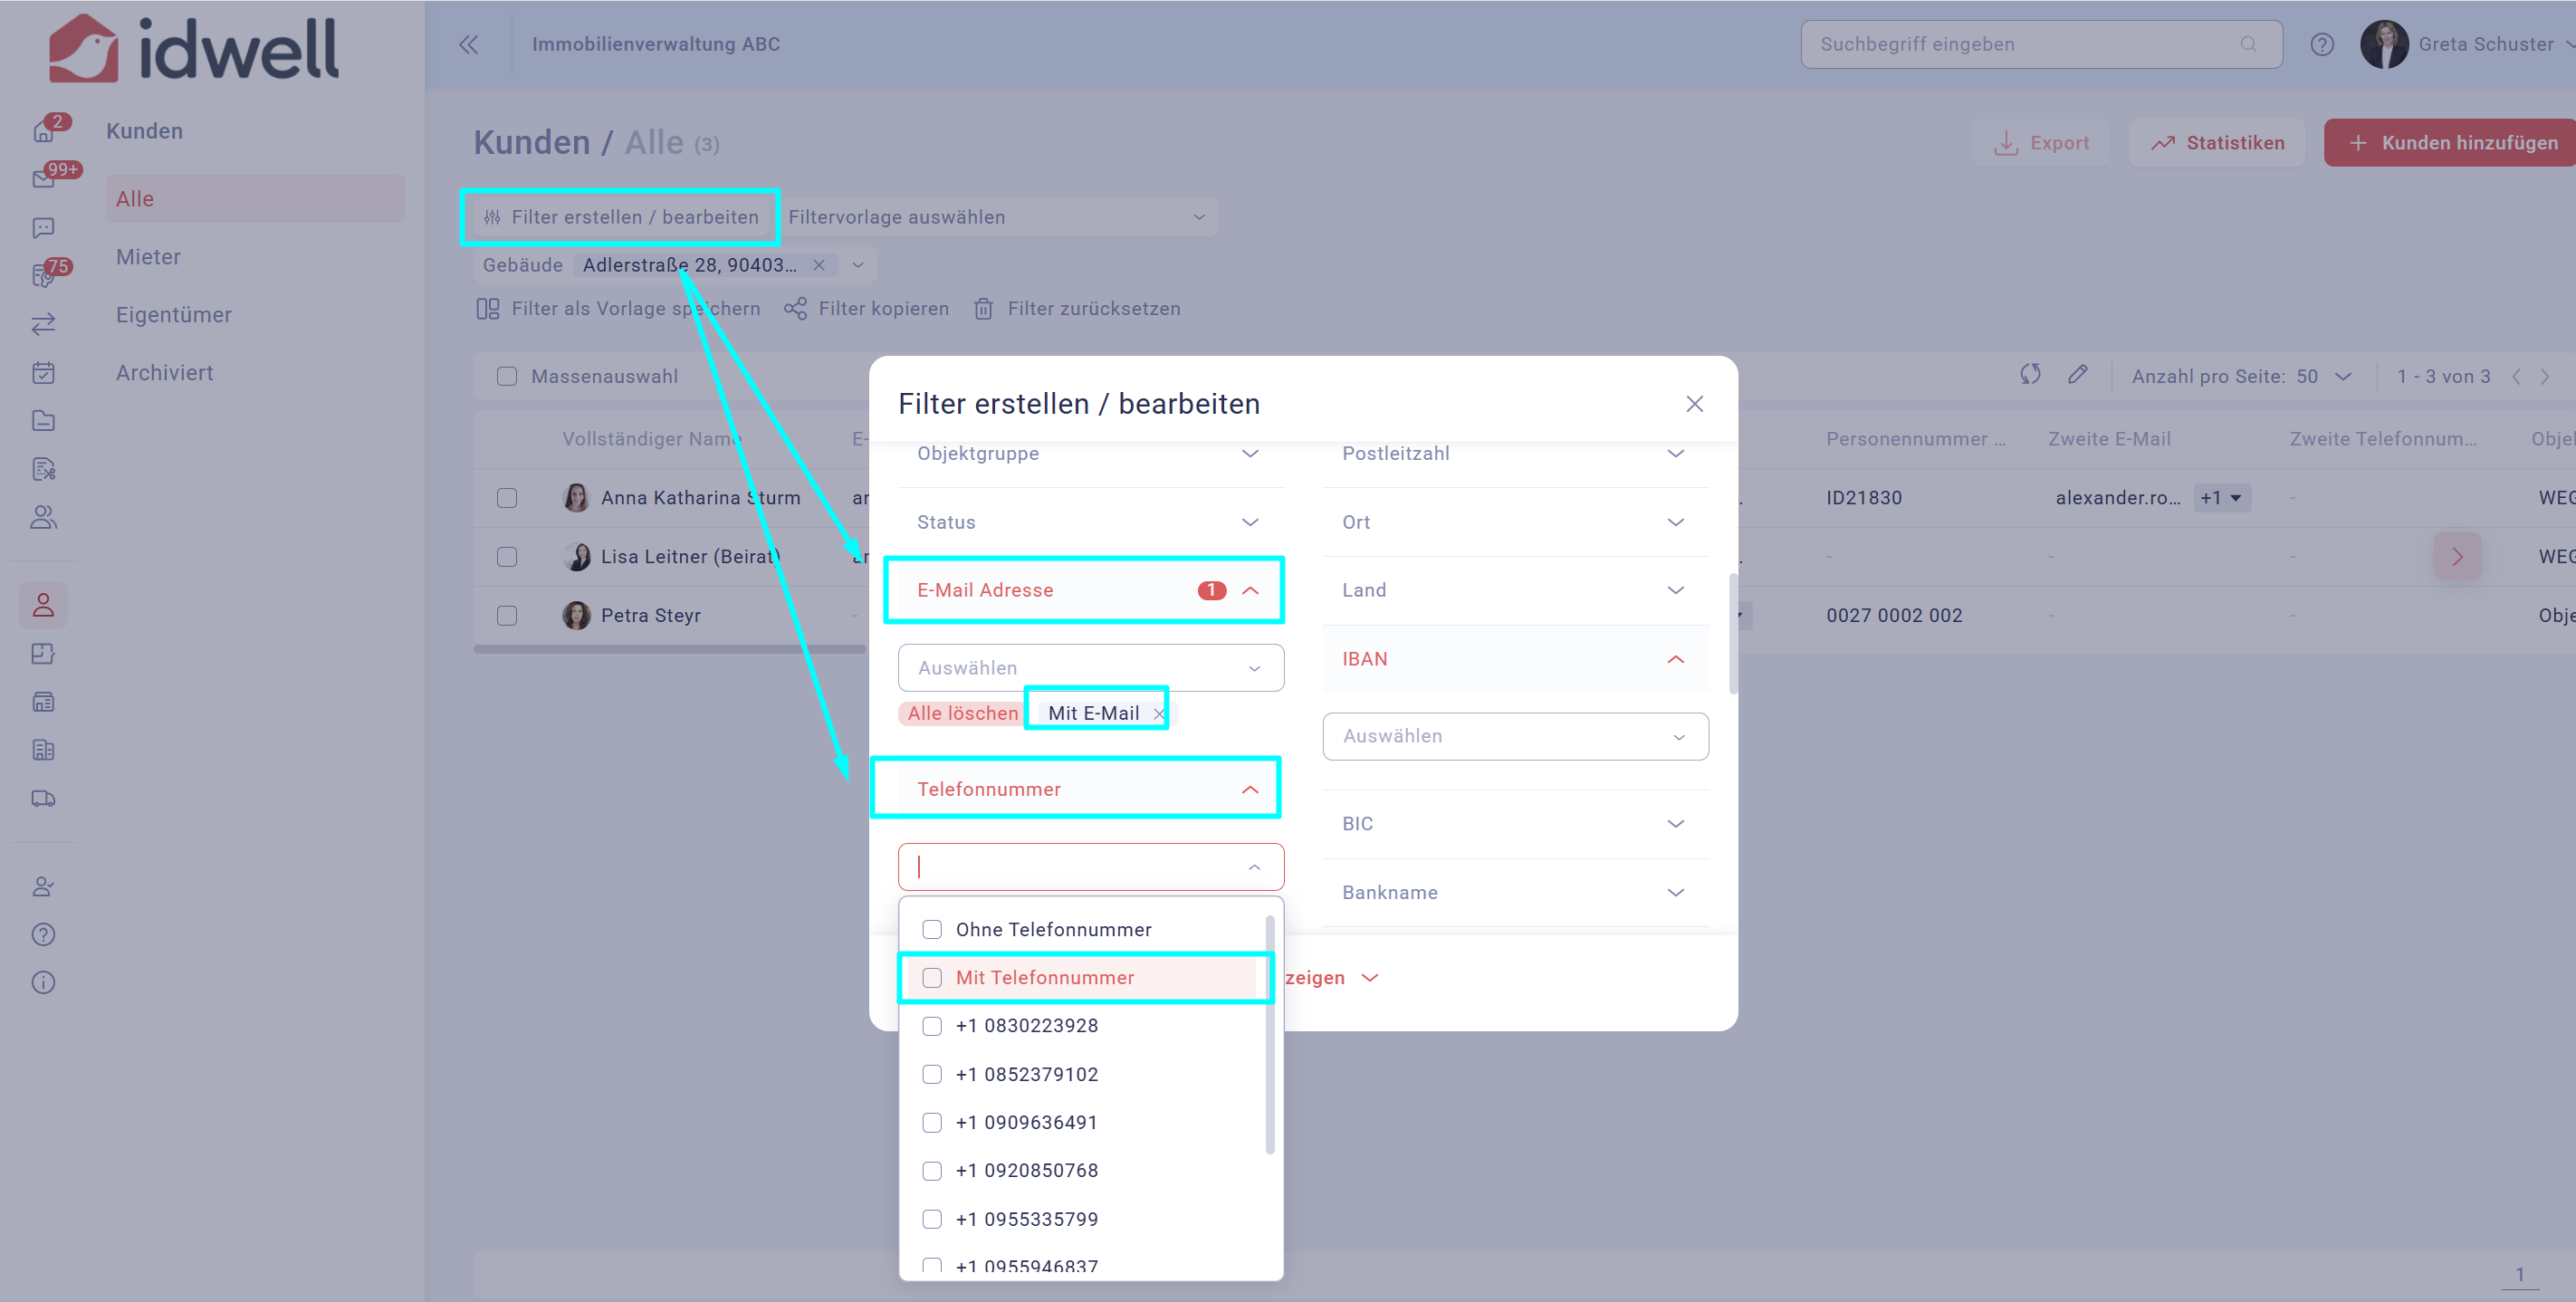
Task: Collapse the E-Mail Adresse filter section
Action: point(1090,590)
